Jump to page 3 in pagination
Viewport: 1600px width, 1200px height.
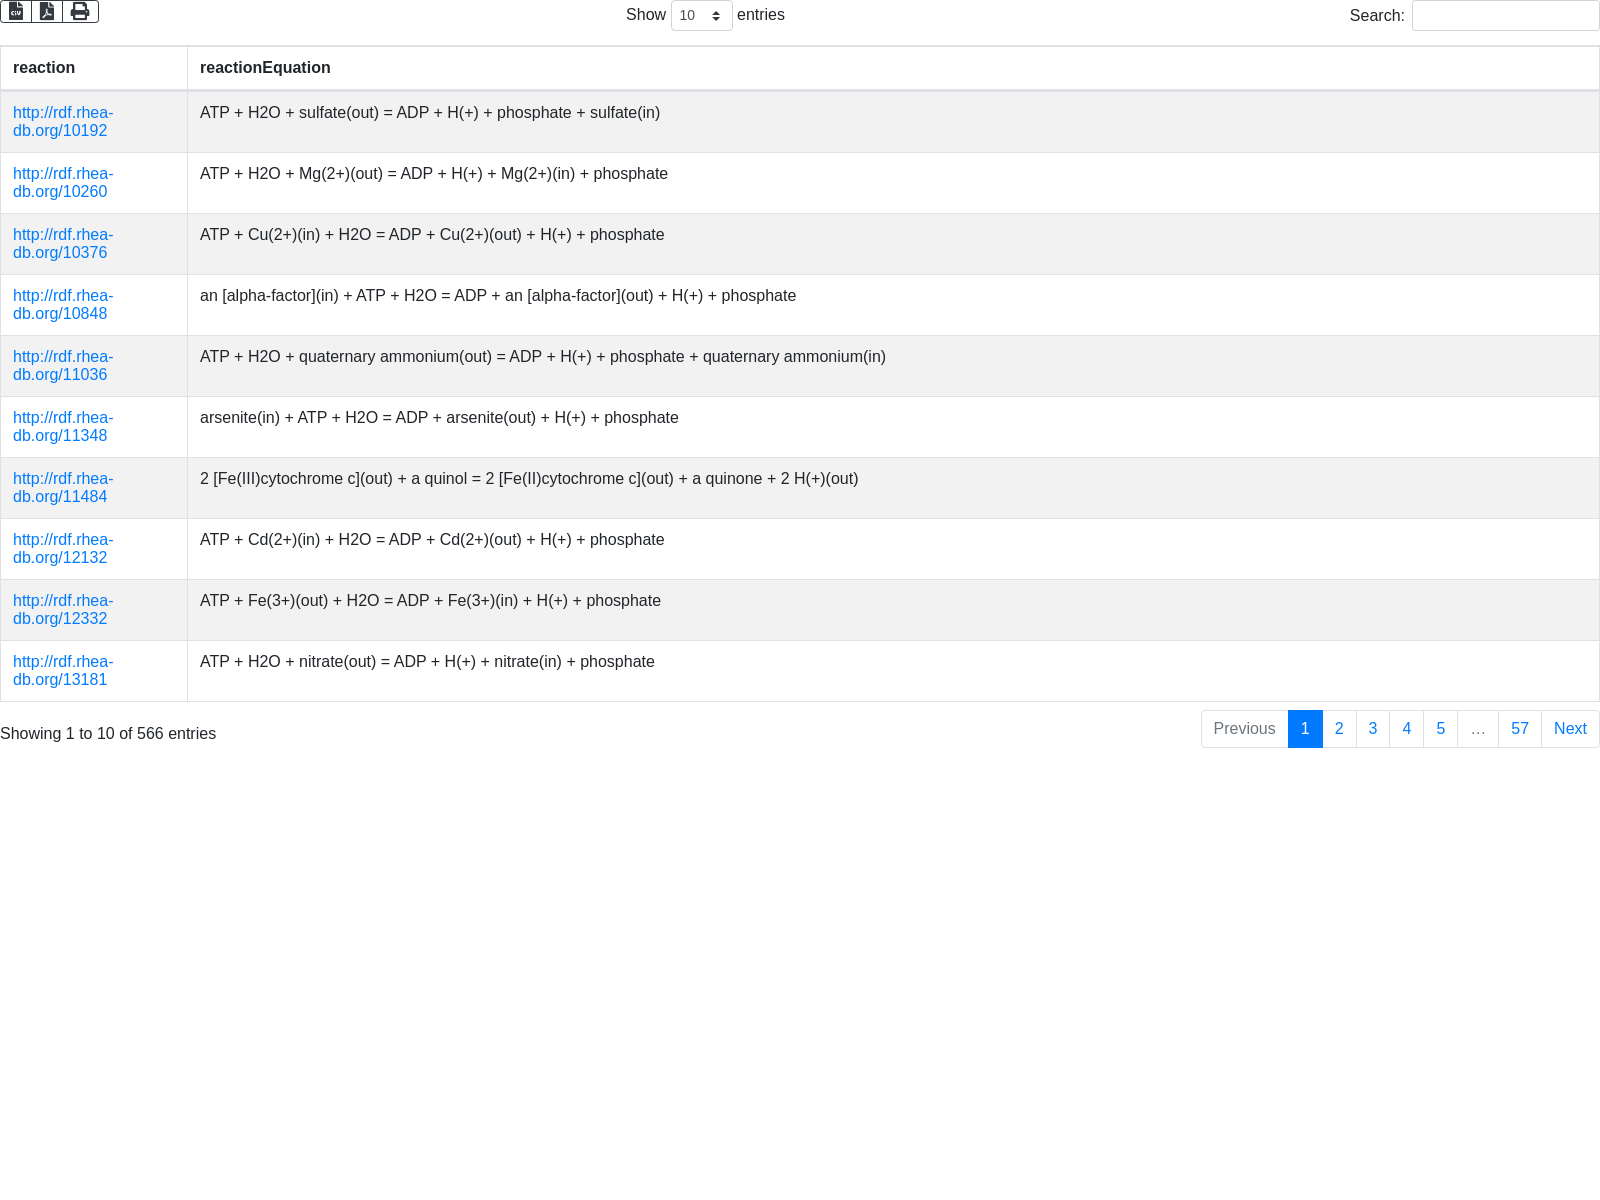coord(1373,729)
